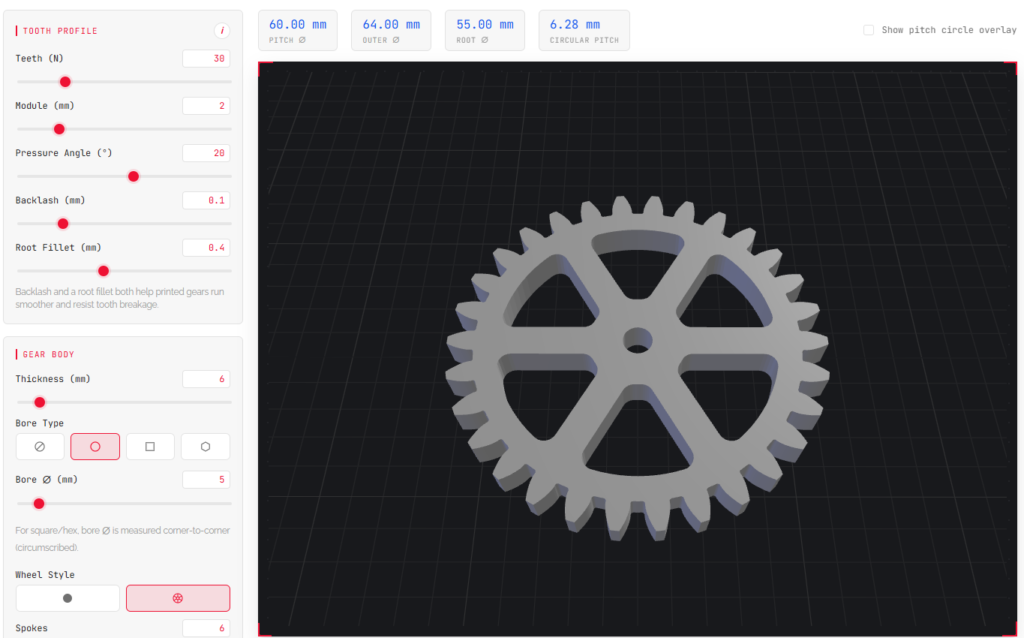Enable Show pitch circle overlay checkbox
Image resolution: width=1024 pixels, height=638 pixels.
pos(869,30)
